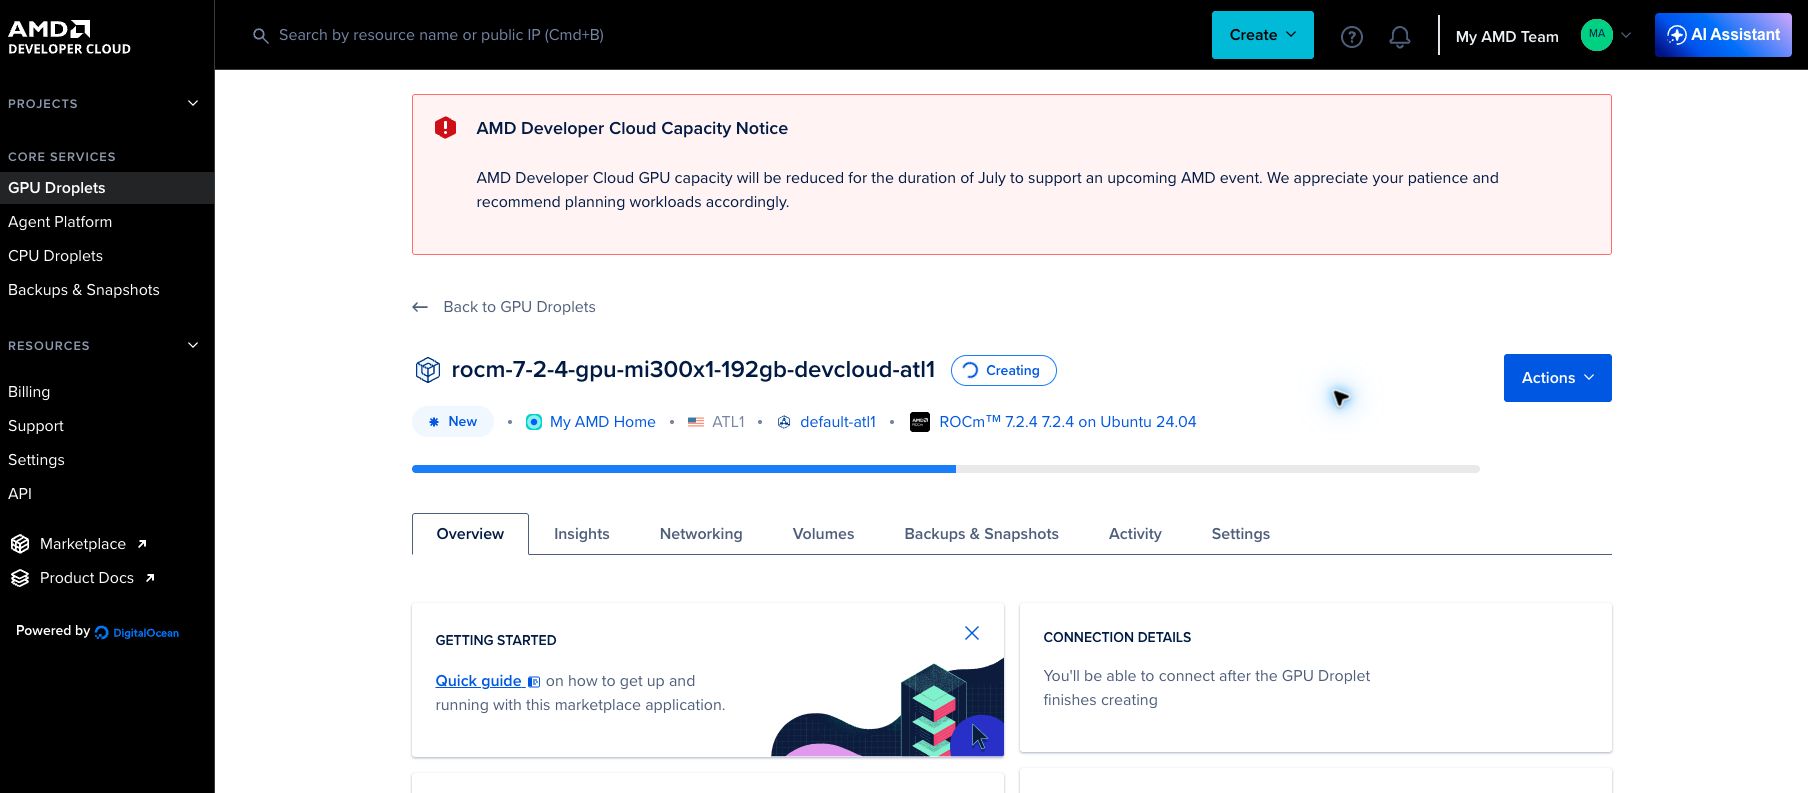The image size is (1808, 793).
Task: Collapse the Resources section
Action: point(193,345)
